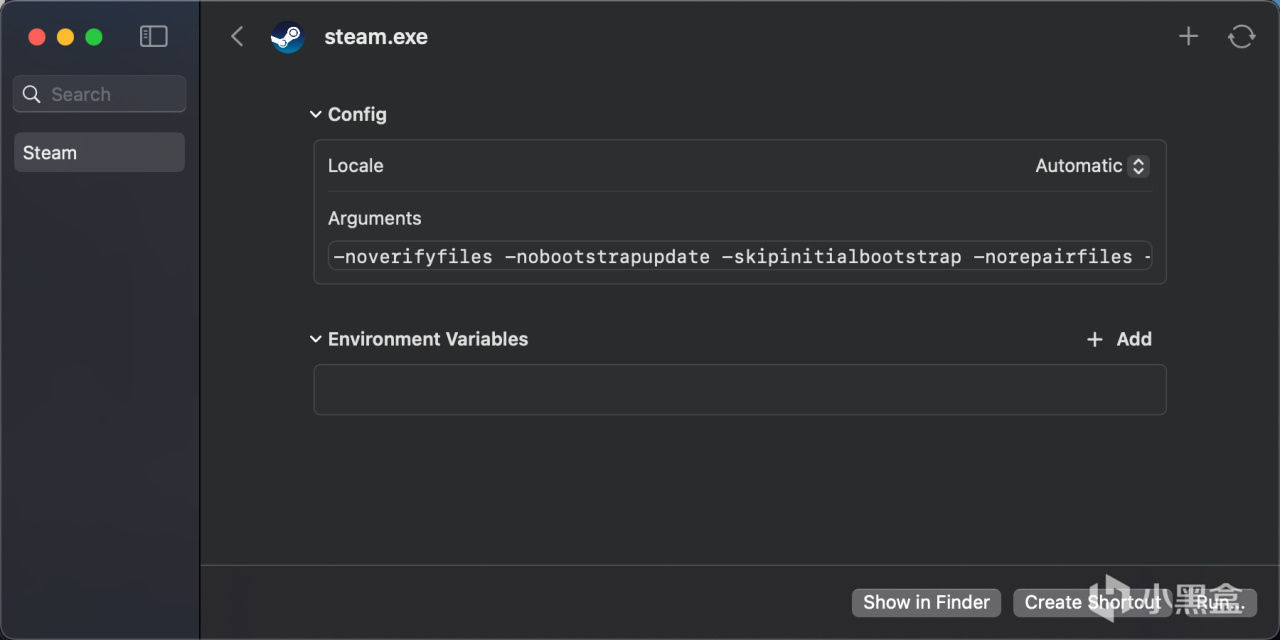Go back using the left chevron
Viewport: 1280px width, 640px height.
point(237,37)
